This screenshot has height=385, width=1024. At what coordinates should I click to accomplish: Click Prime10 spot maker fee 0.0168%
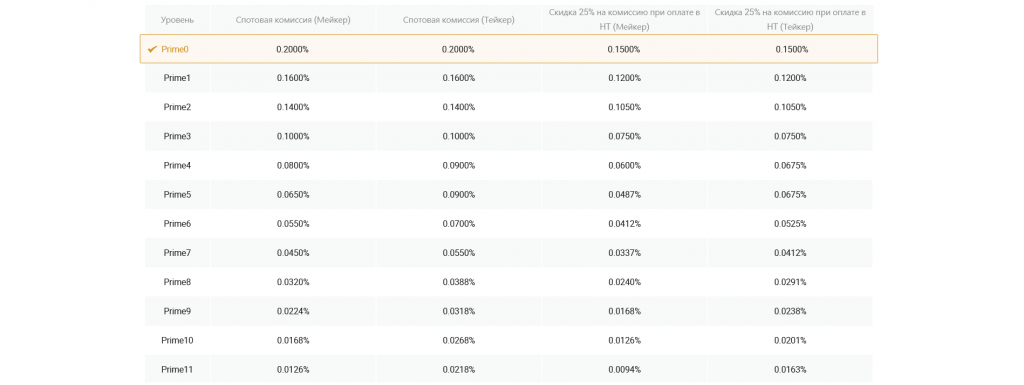(x=293, y=341)
